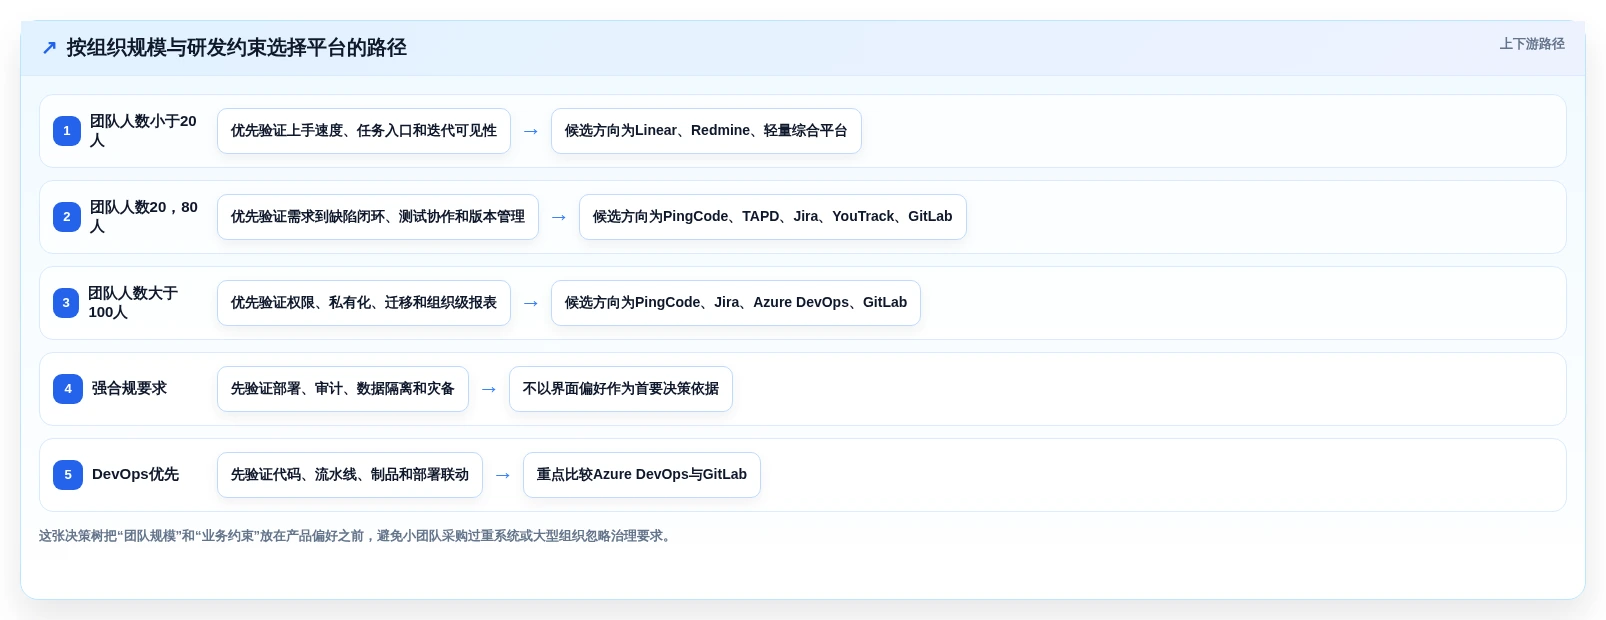The height and width of the screenshot is (620, 1606).
Task: Click the 团队人数20，80人 row label
Action: (x=144, y=217)
